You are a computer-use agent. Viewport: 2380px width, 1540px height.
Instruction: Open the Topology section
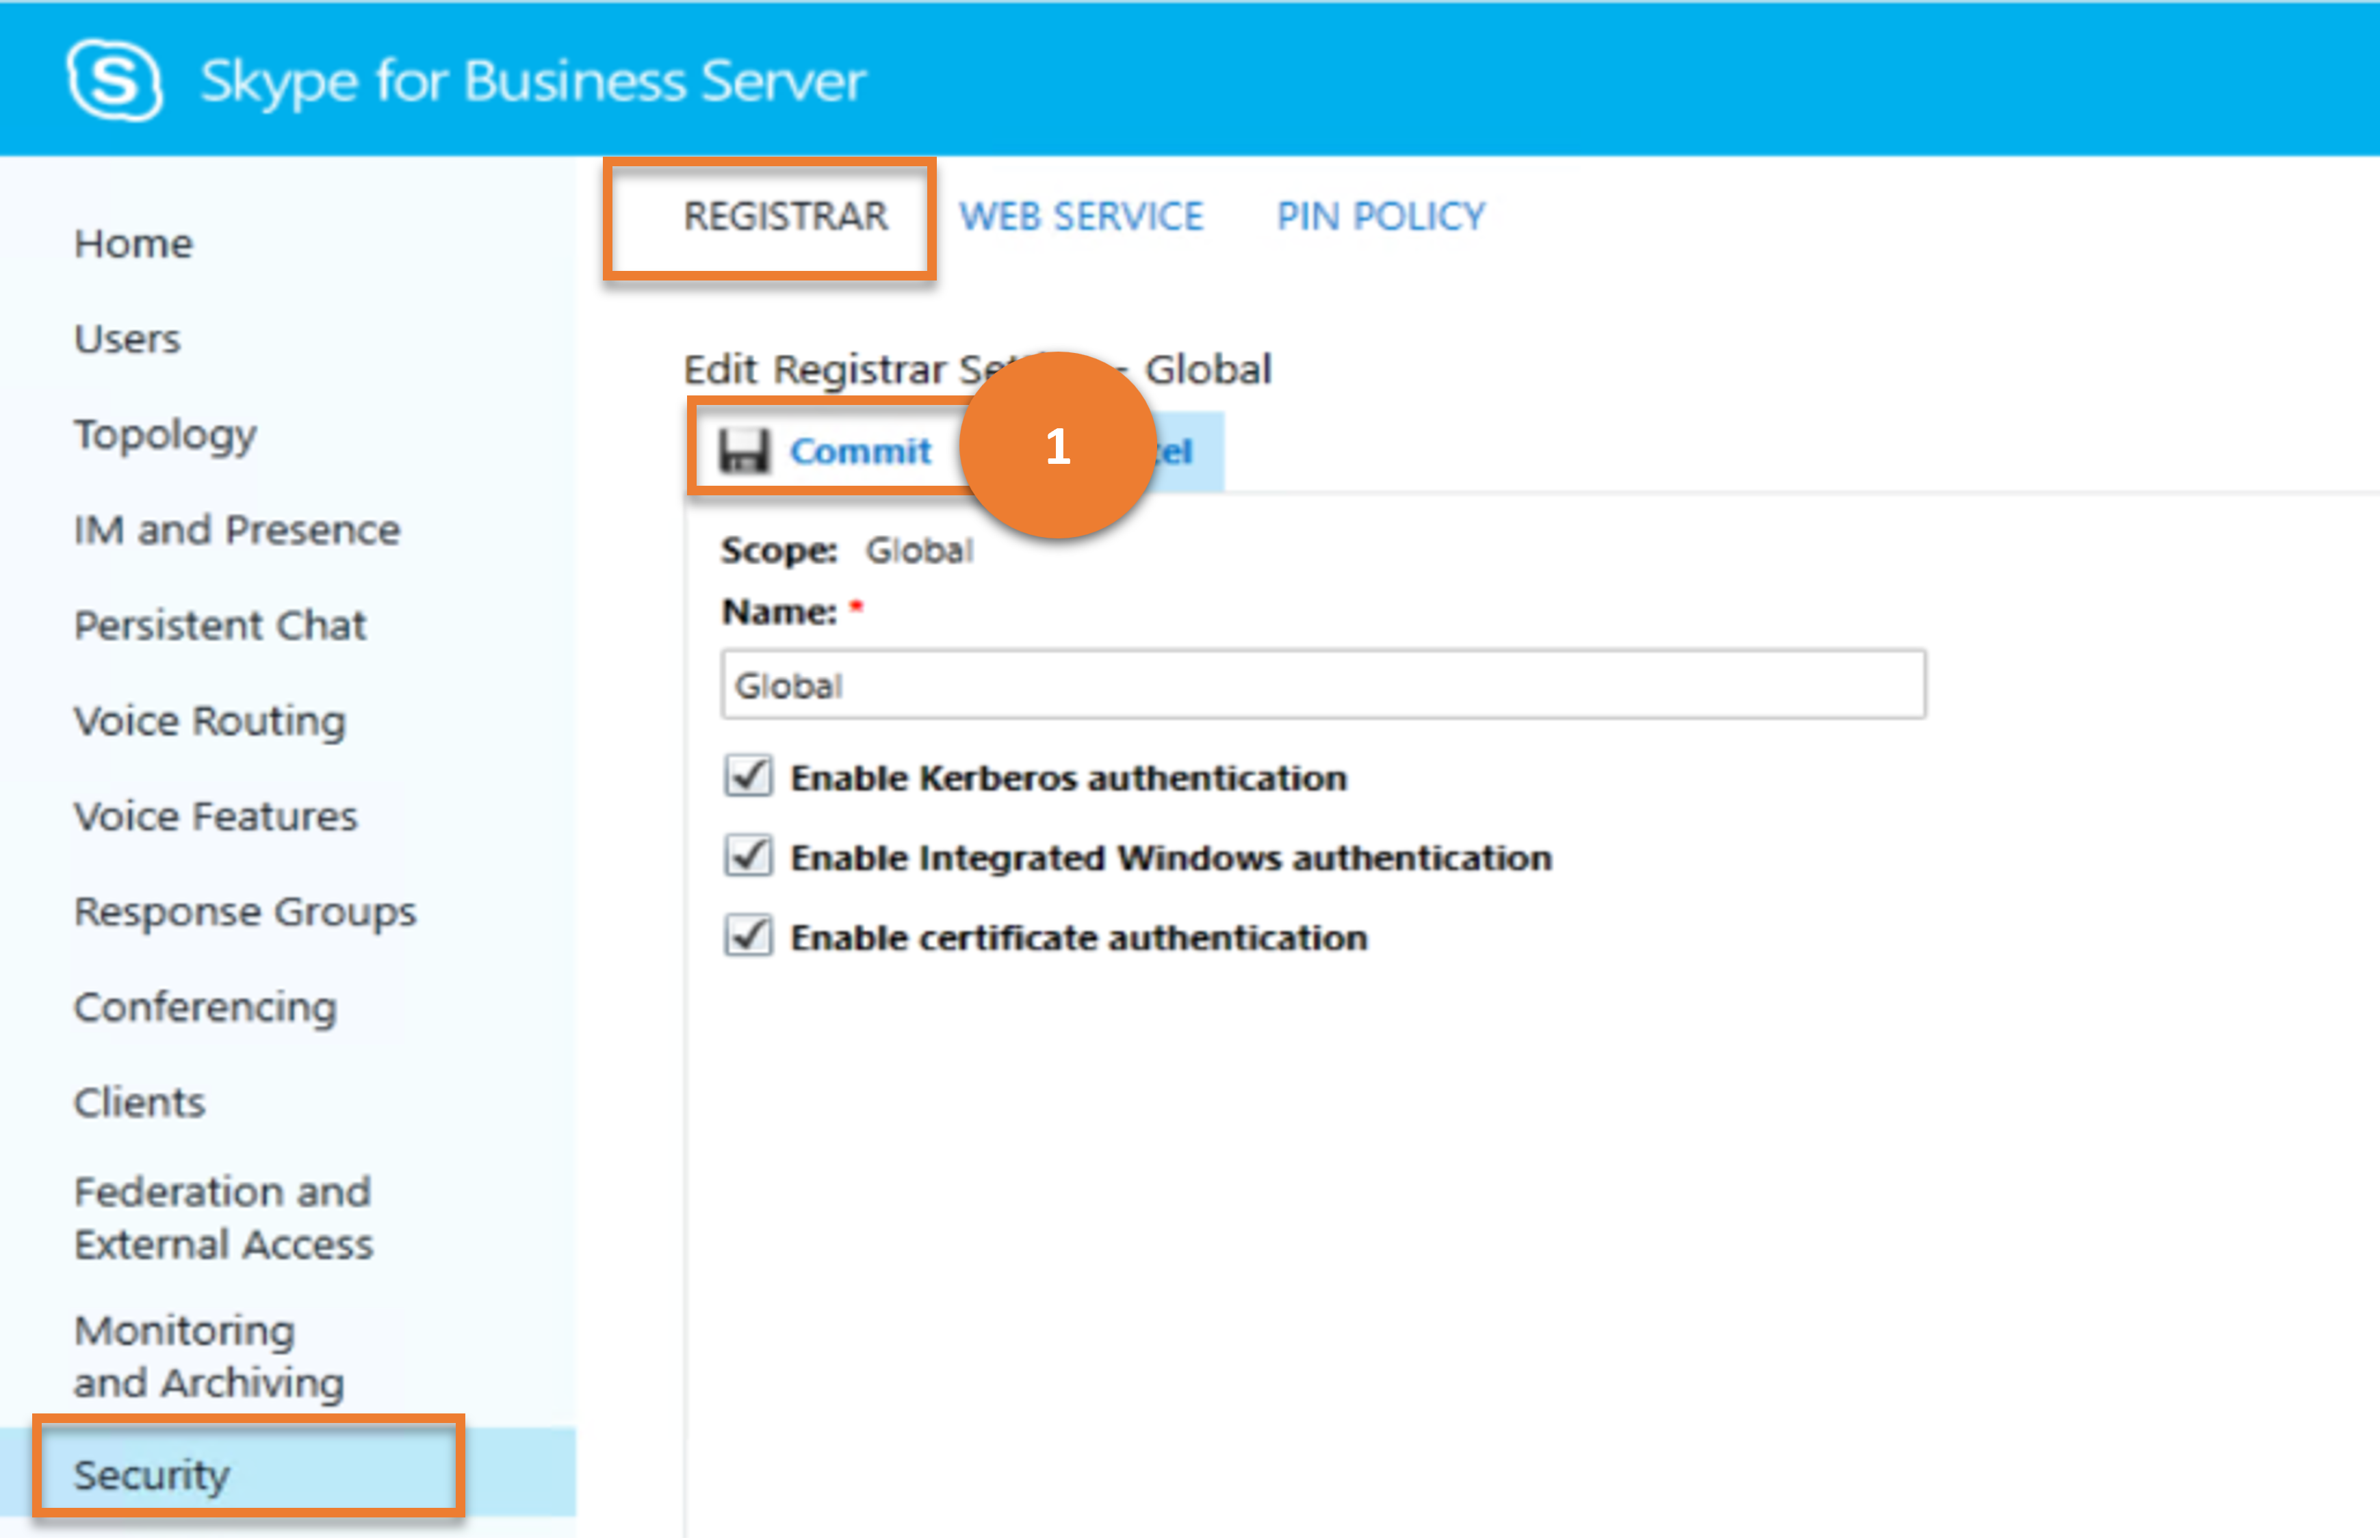point(165,435)
